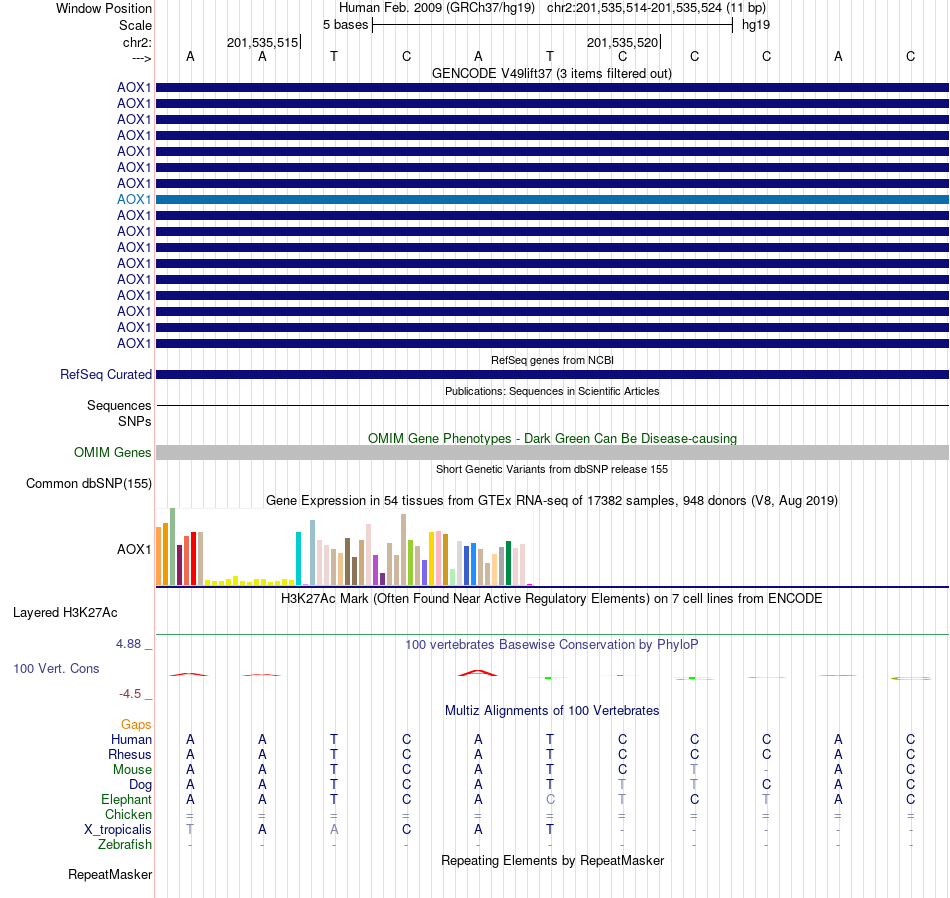This screenshot has height=898, width=950.
Task: Open the GENCODE V49lift37 track title
Action: point(551,74)
